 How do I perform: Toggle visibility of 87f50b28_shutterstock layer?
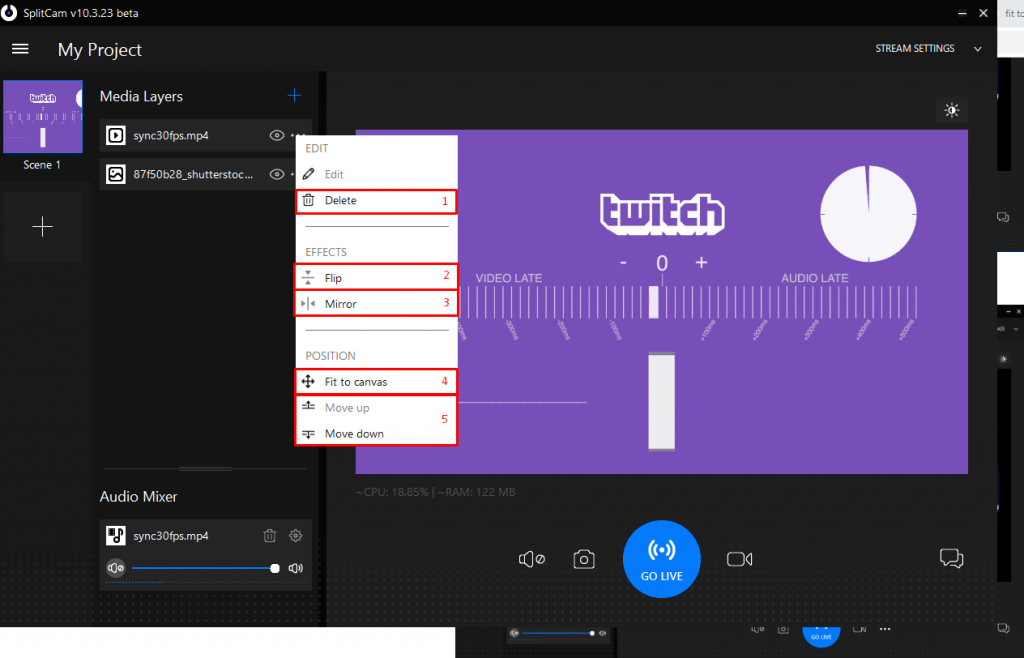point(277,174)
